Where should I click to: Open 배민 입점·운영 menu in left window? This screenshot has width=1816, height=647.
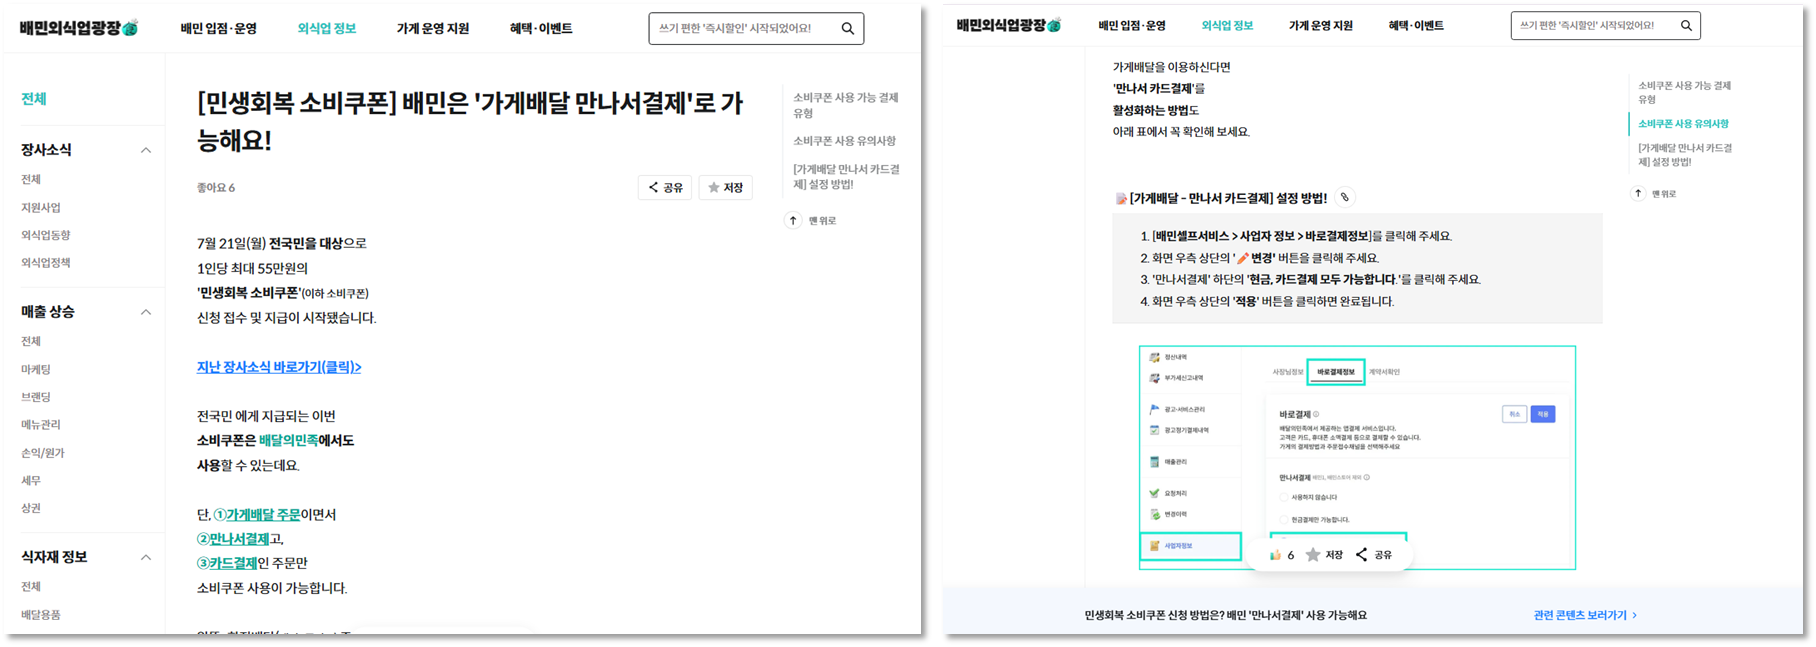point(218,28)
